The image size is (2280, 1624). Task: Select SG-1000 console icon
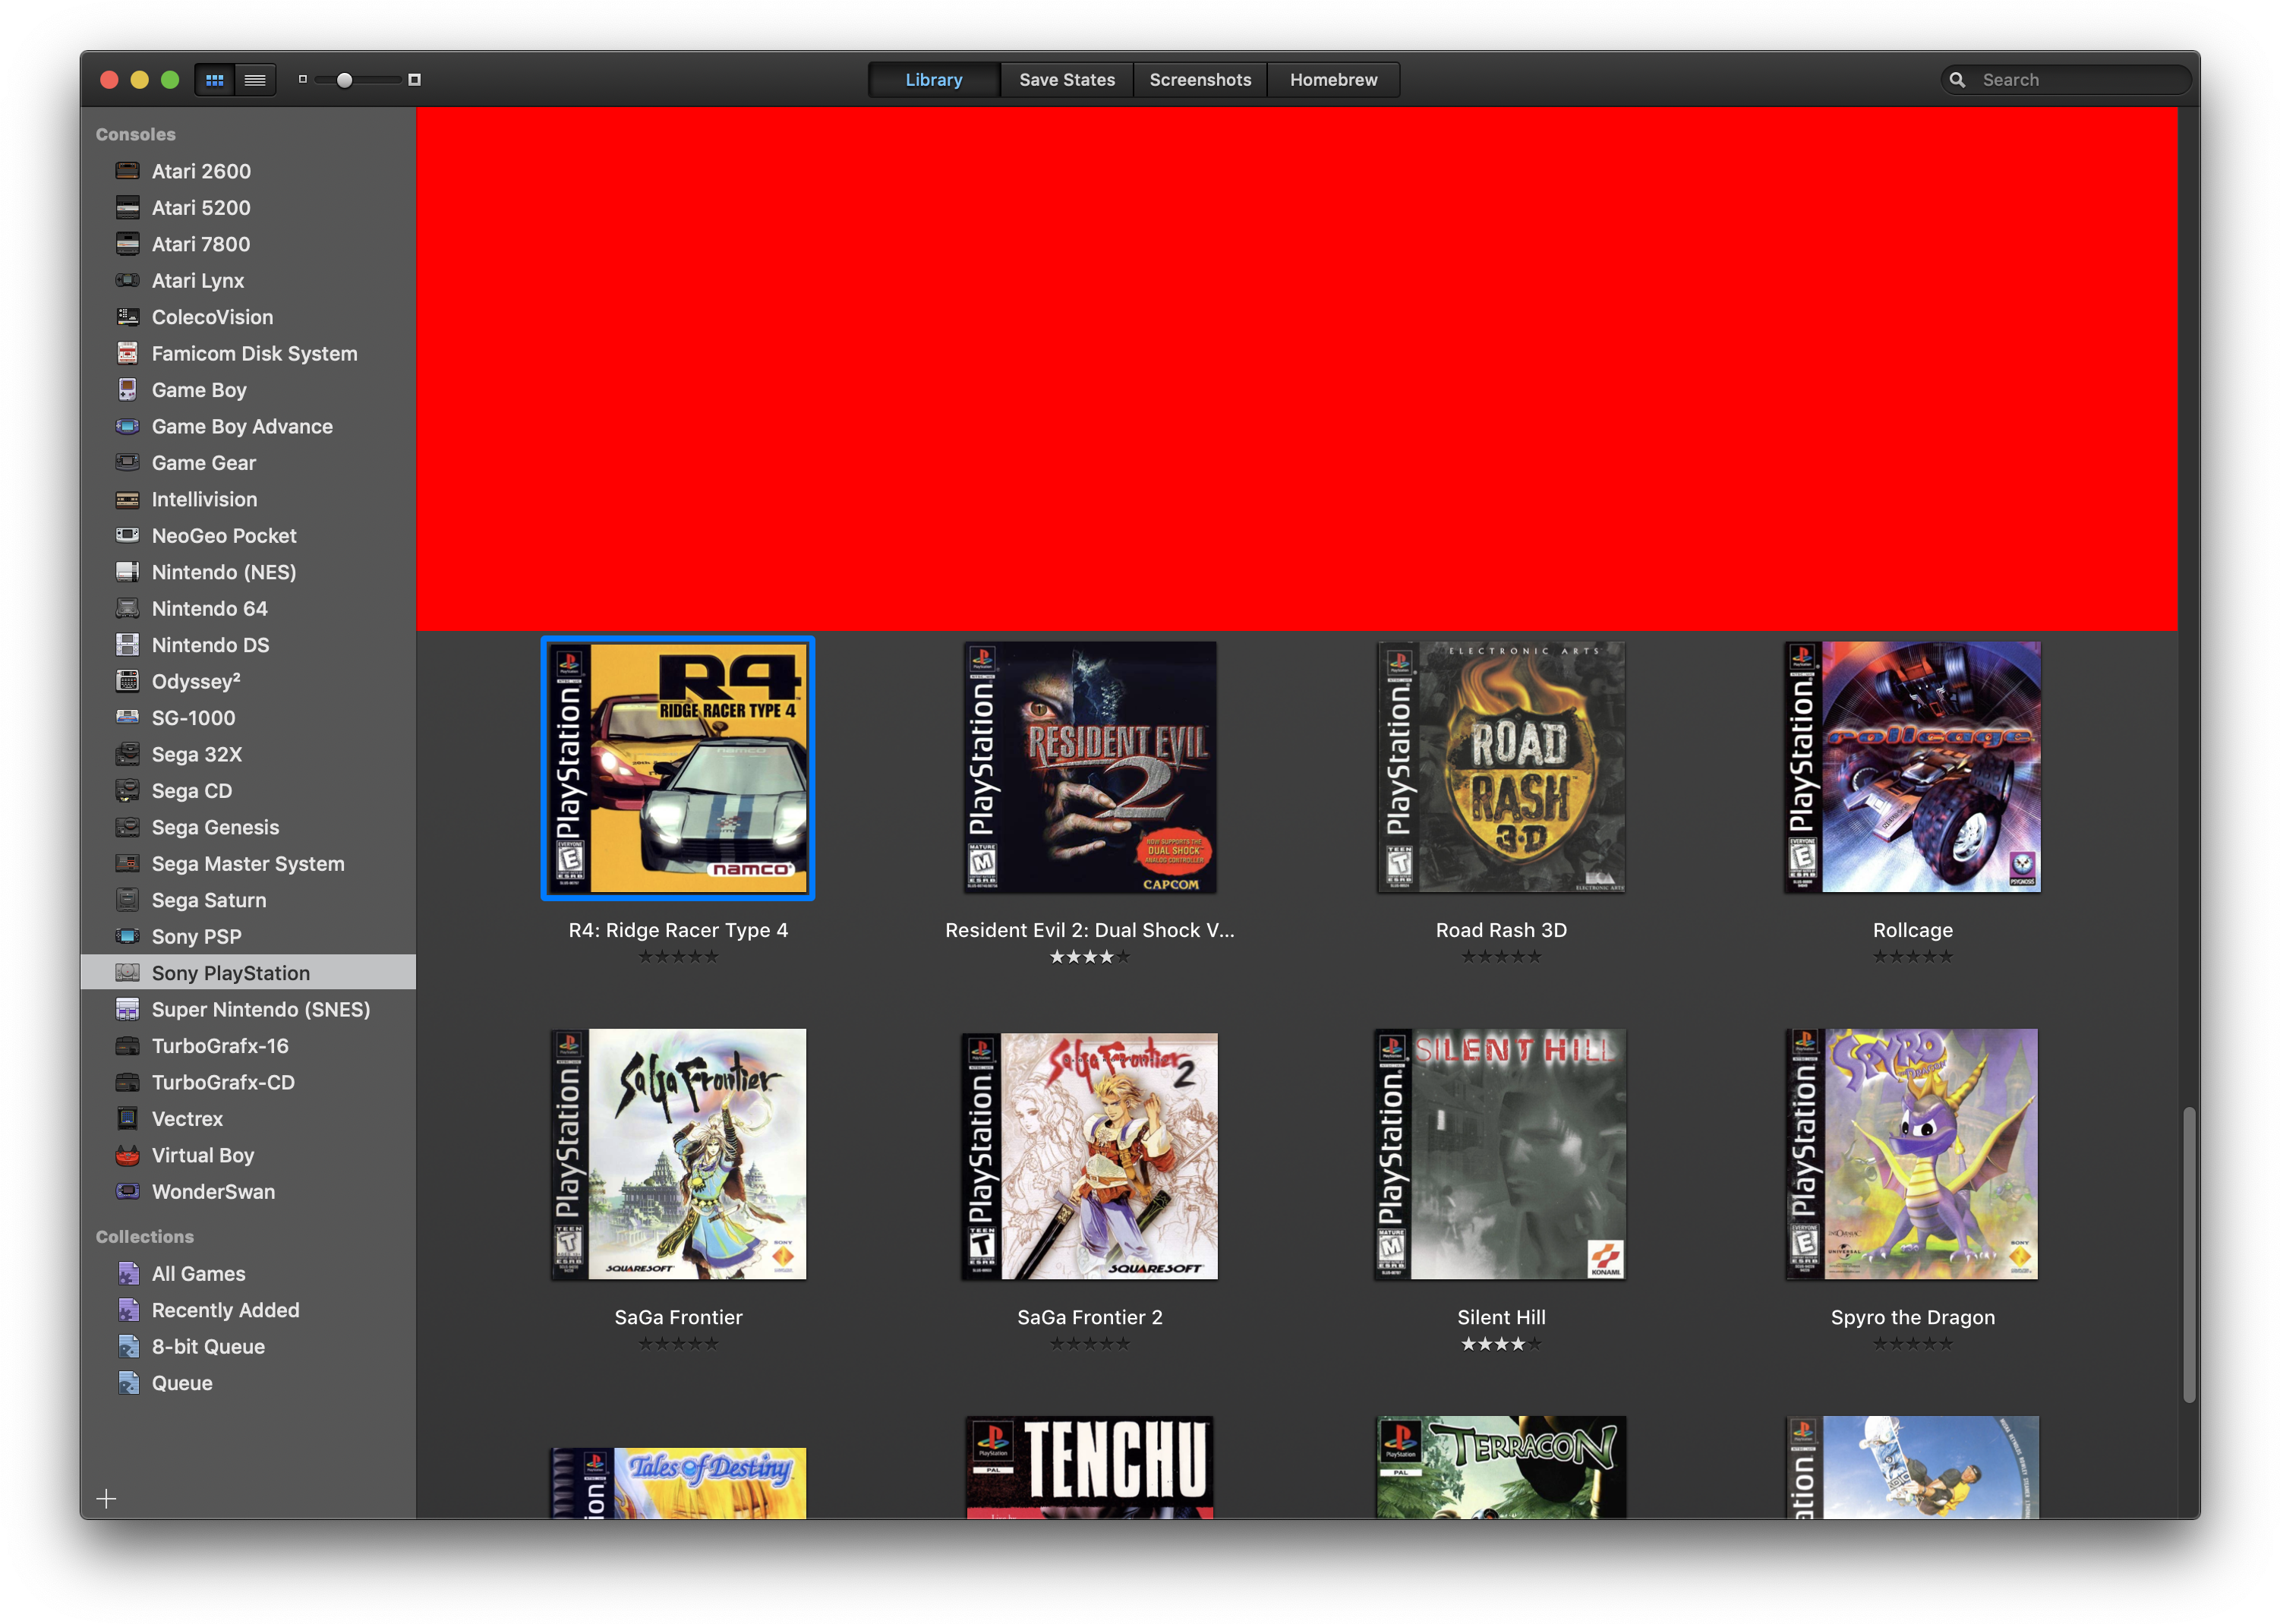pyautogui.click(x=128, y=718)
